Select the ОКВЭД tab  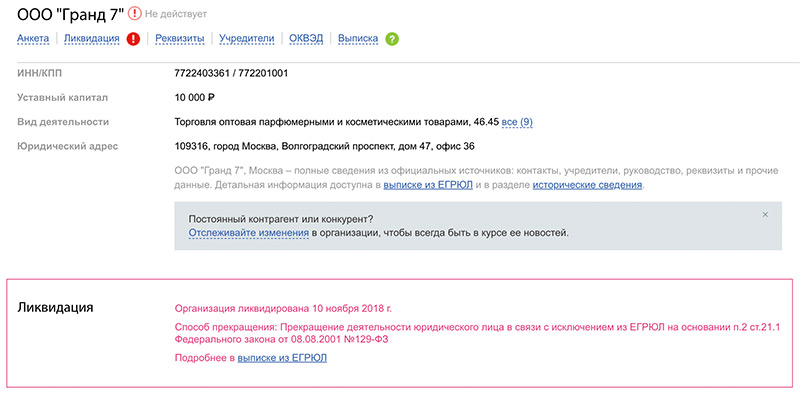click(x=306, y=38)
